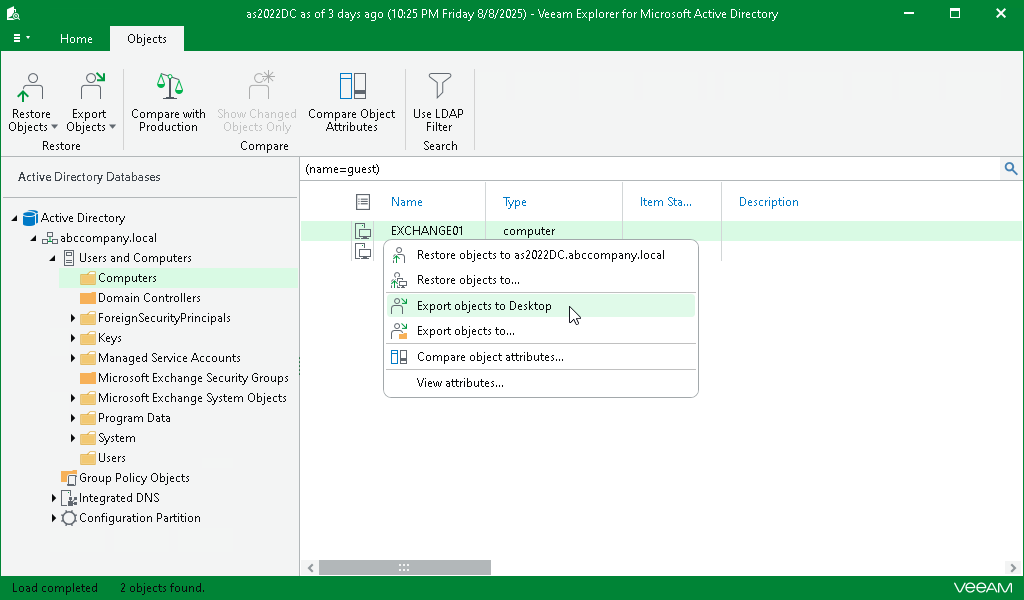This screenshot has width=1024, height=600.
Task: Expand the Managed Service Accounts folder
Action: click(72, 358)
